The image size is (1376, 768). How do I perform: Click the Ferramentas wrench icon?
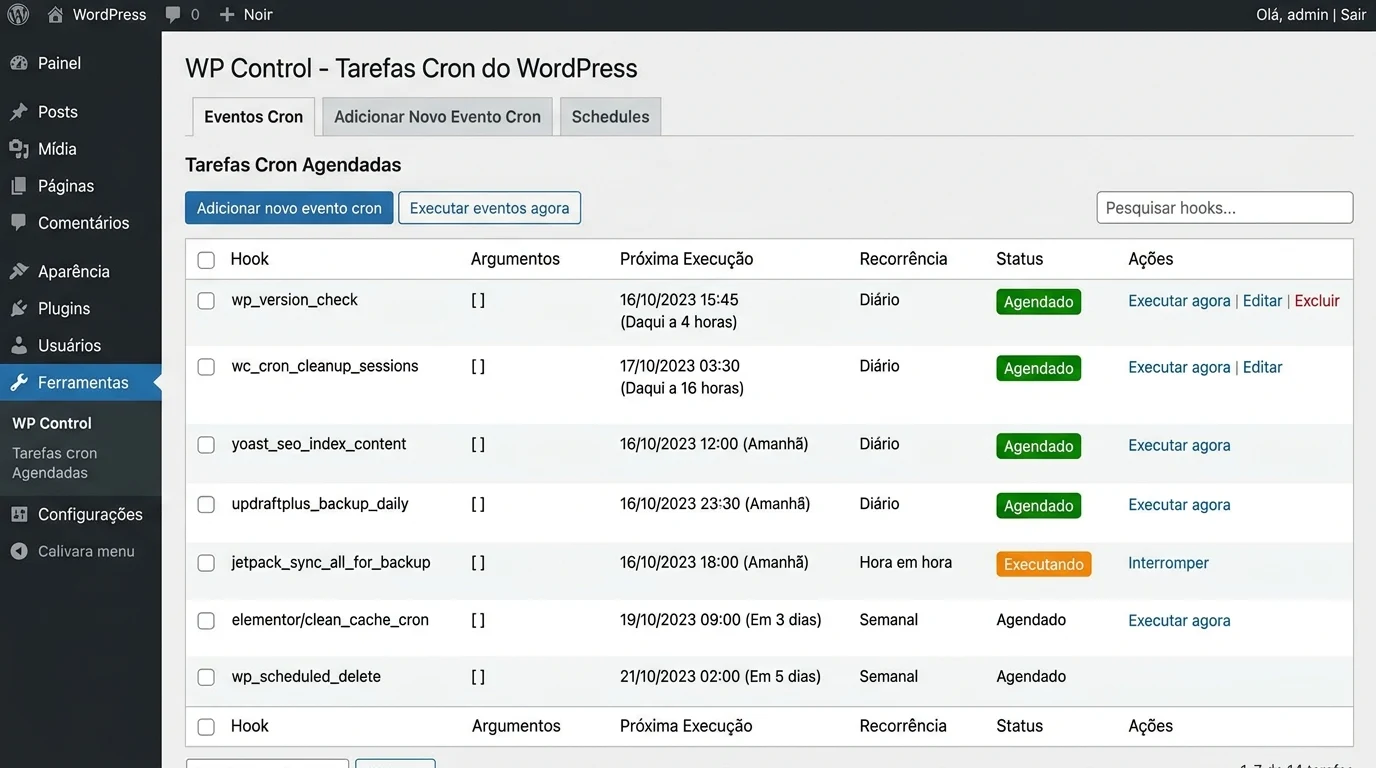pos(19,383)
